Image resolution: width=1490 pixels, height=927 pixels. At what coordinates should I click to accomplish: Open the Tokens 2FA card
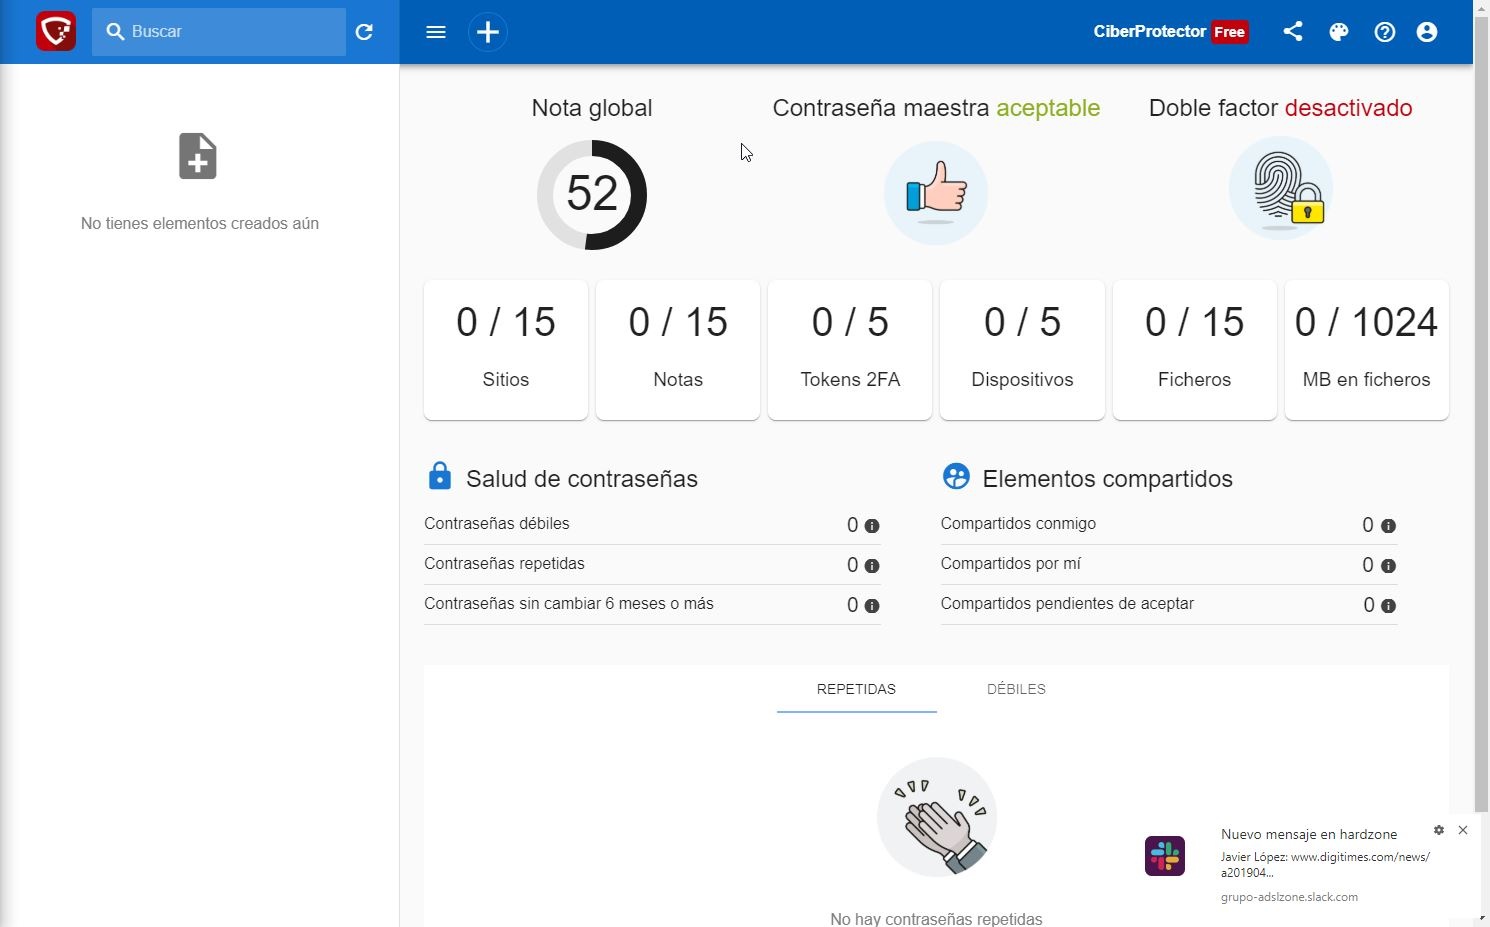pos(850,349)
